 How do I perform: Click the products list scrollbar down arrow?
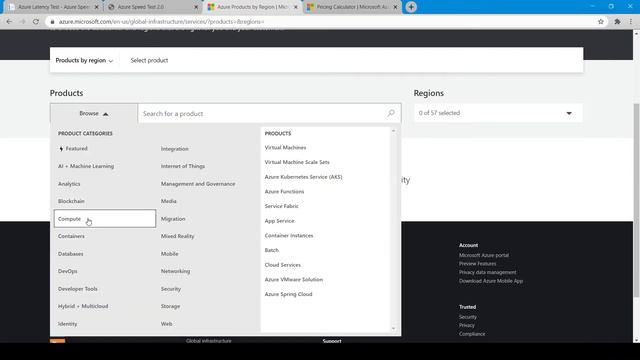pos(393,329)
